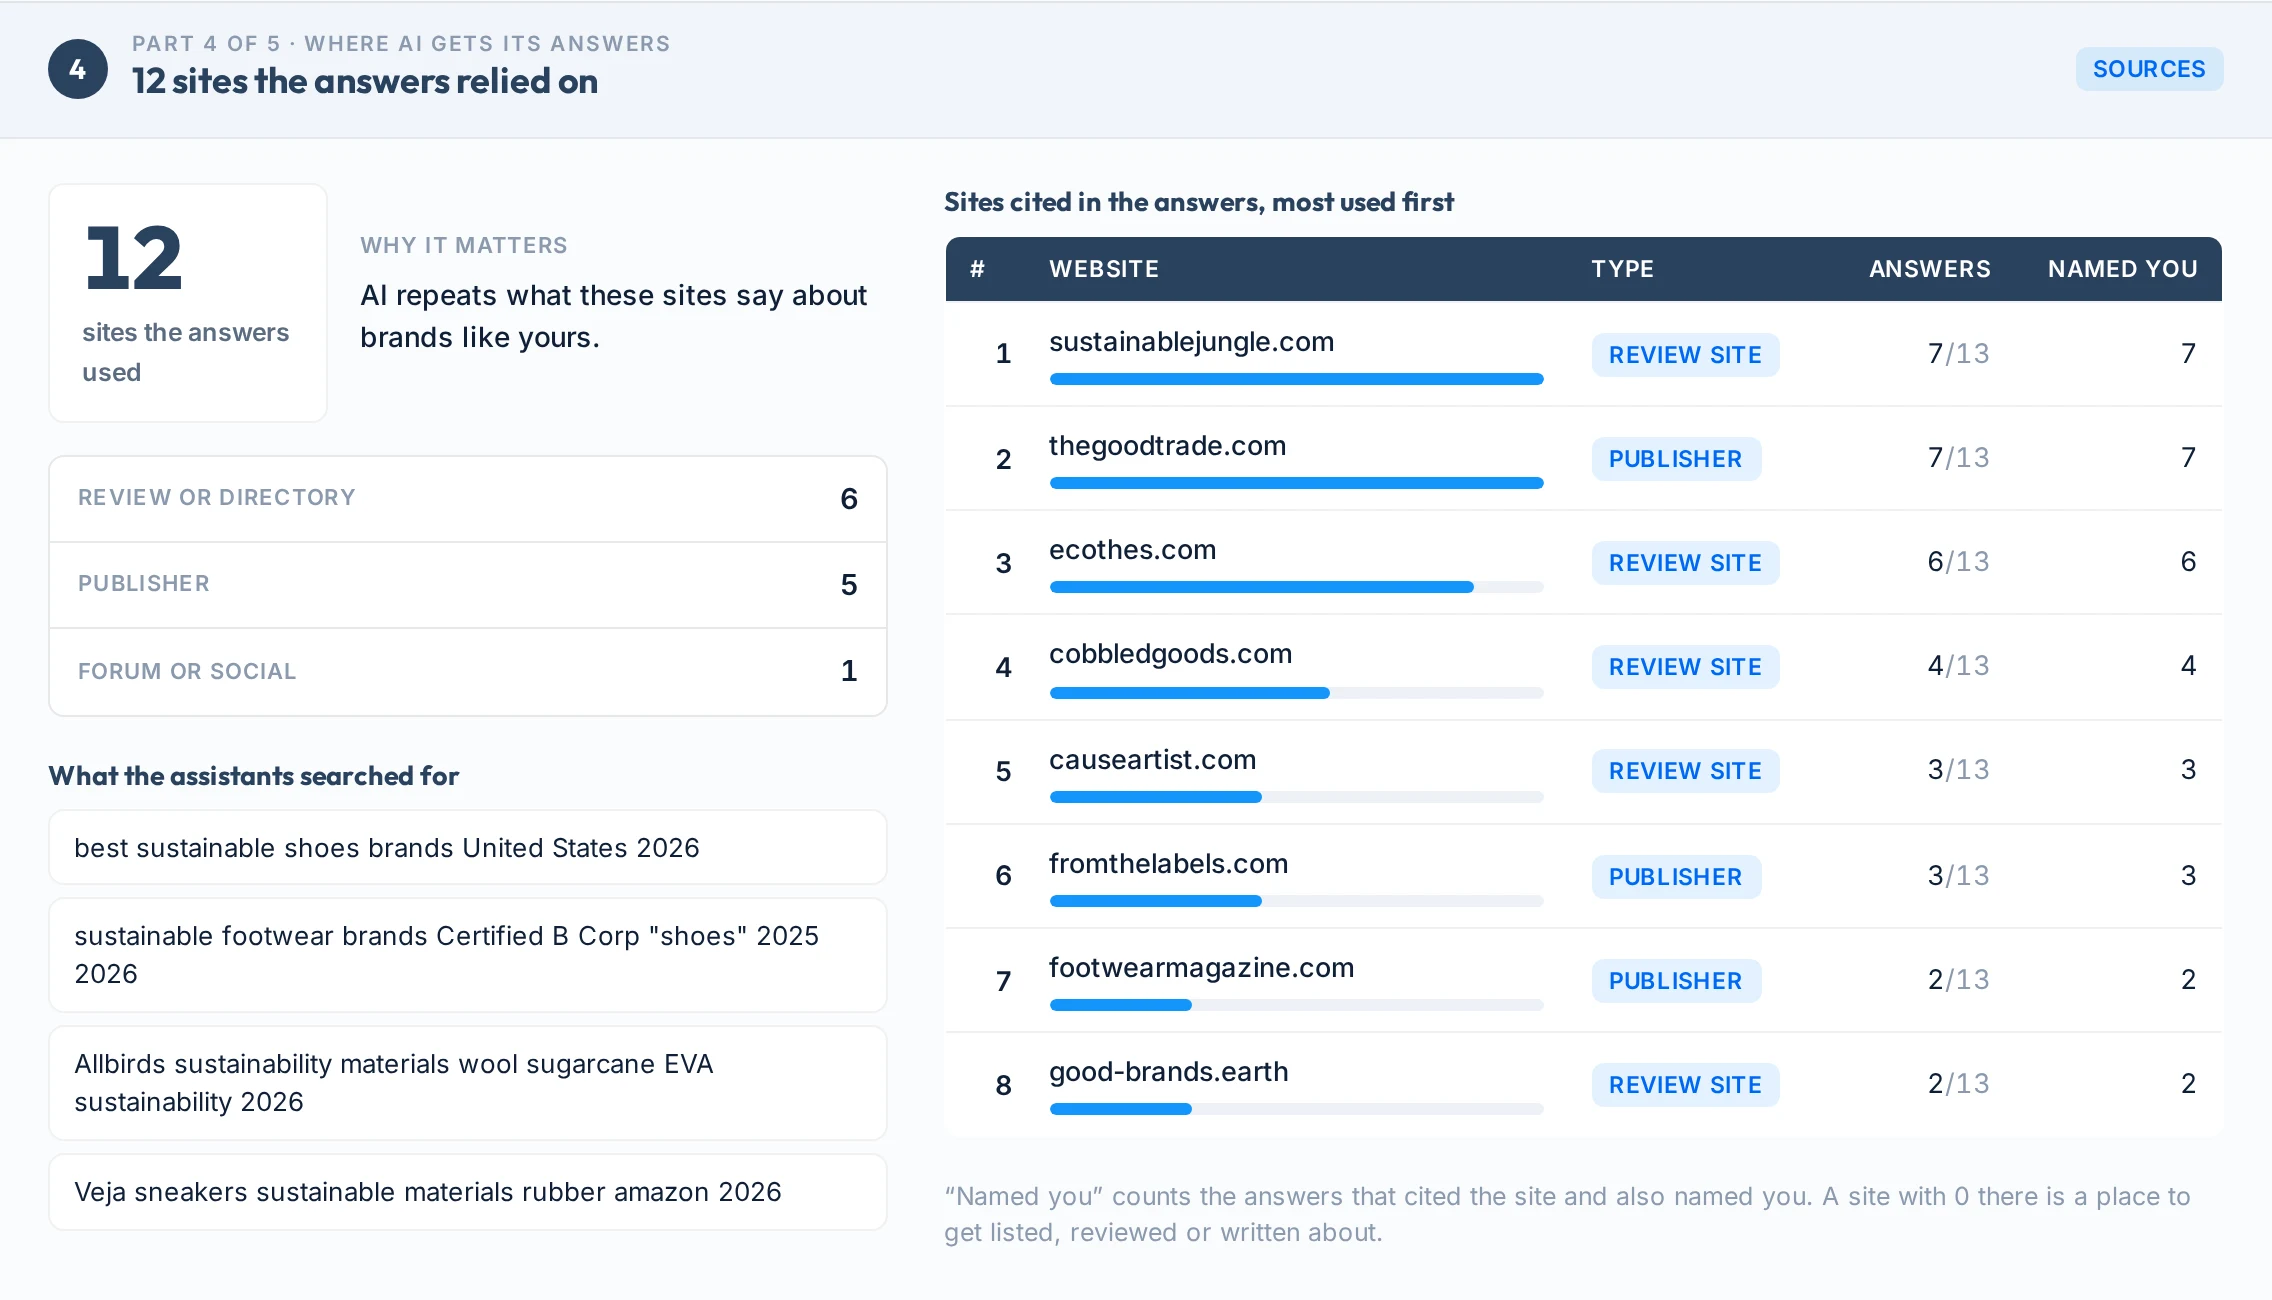Screen dimensions: 2272x1300
Task: Select the ecothes.com row name
Action: [x=1132, y=550]
